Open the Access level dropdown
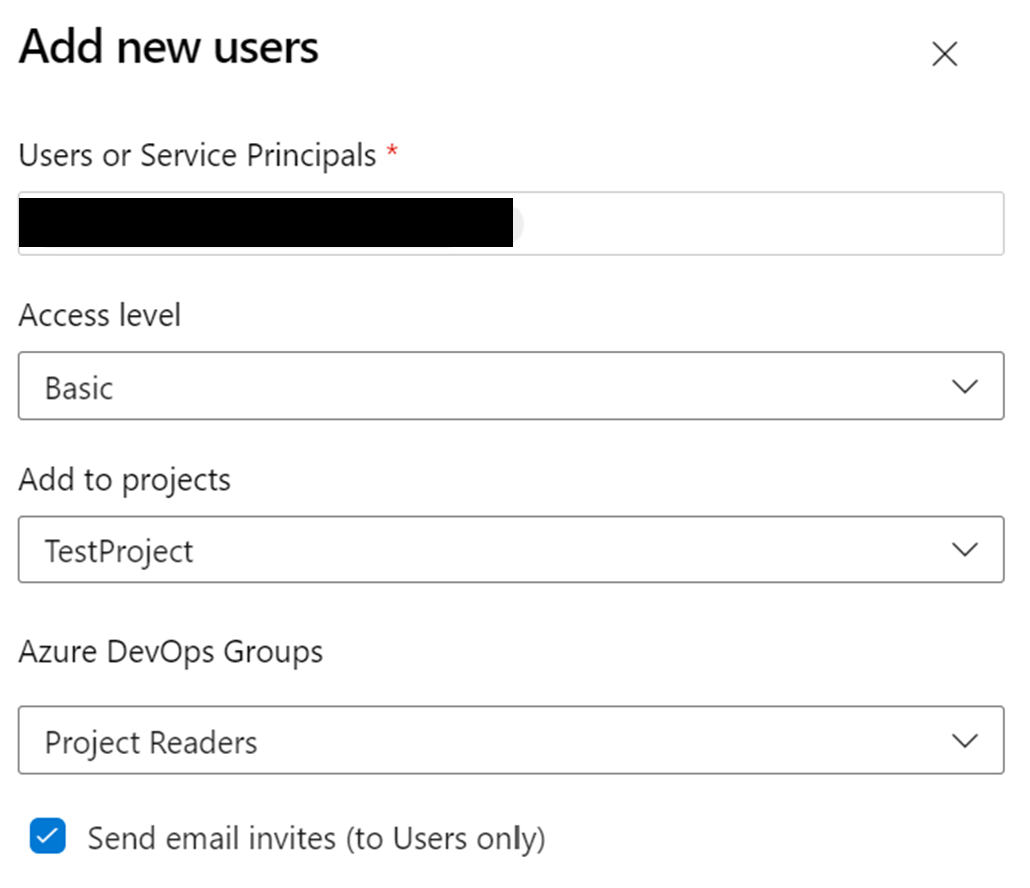Viewport: 1030px width, 888px height. (510, 386)
